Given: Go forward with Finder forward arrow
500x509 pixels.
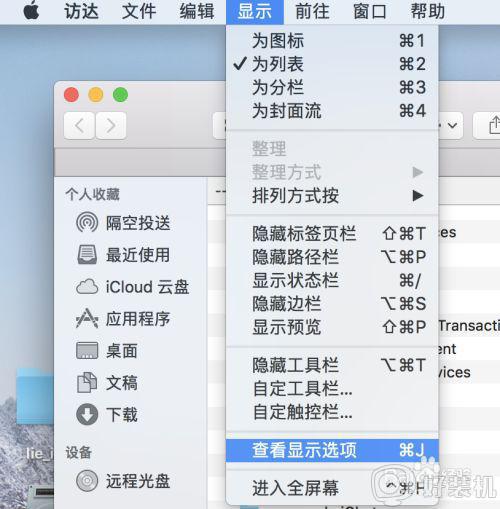Looking at the screenshot, I should 111,126.
